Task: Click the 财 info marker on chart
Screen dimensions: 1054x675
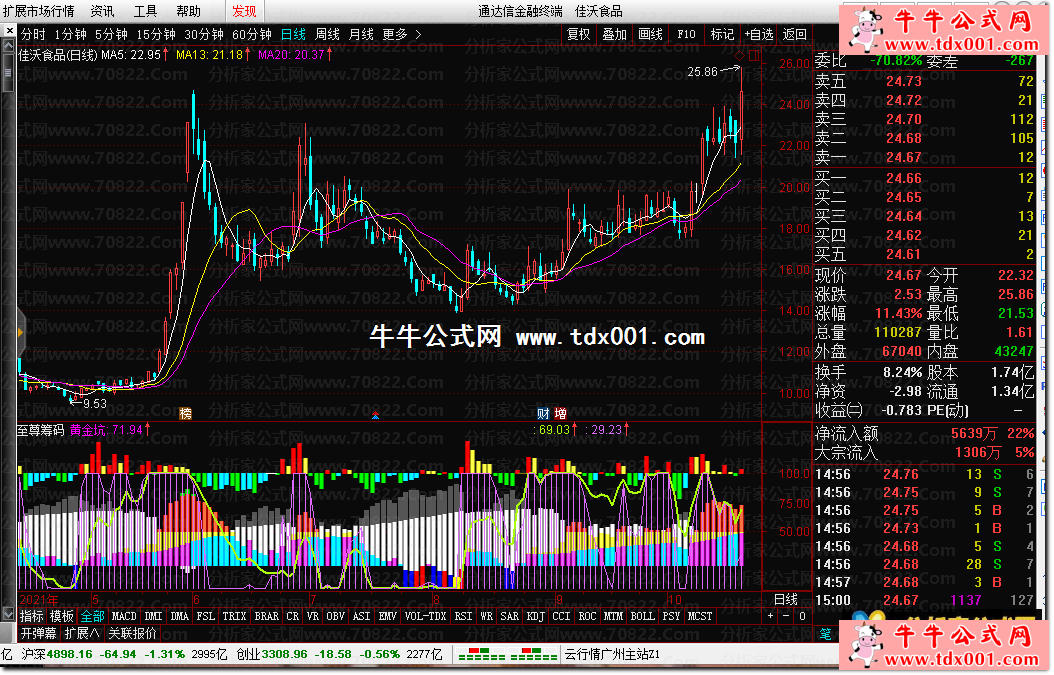Action: click(x=543, y=413)
